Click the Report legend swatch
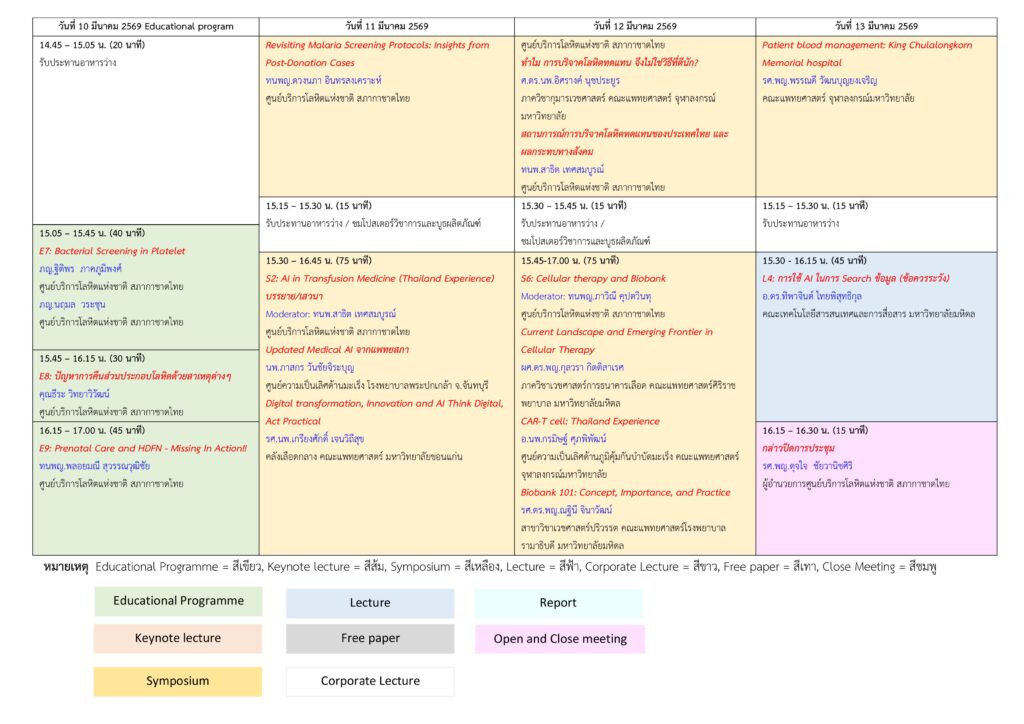1024x724 pixels. click(558, 603)
